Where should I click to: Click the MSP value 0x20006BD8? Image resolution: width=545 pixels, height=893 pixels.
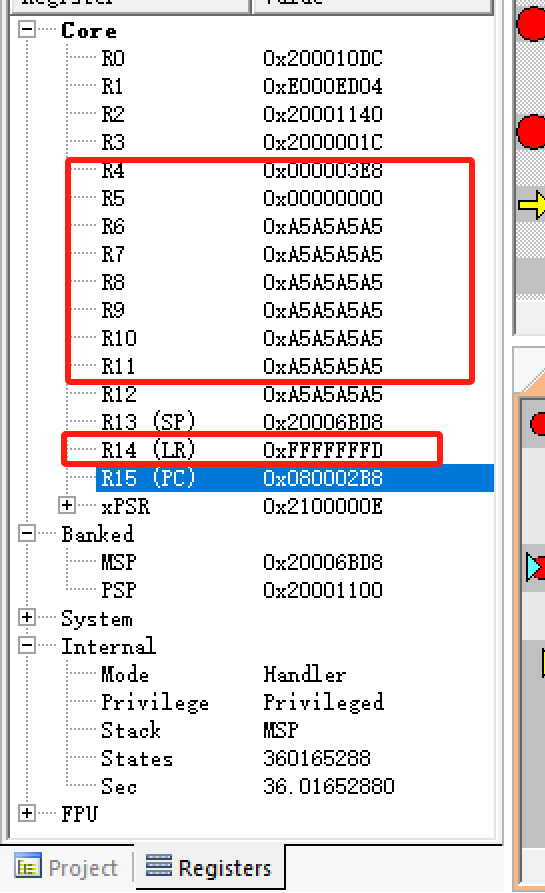click(323, 563)
